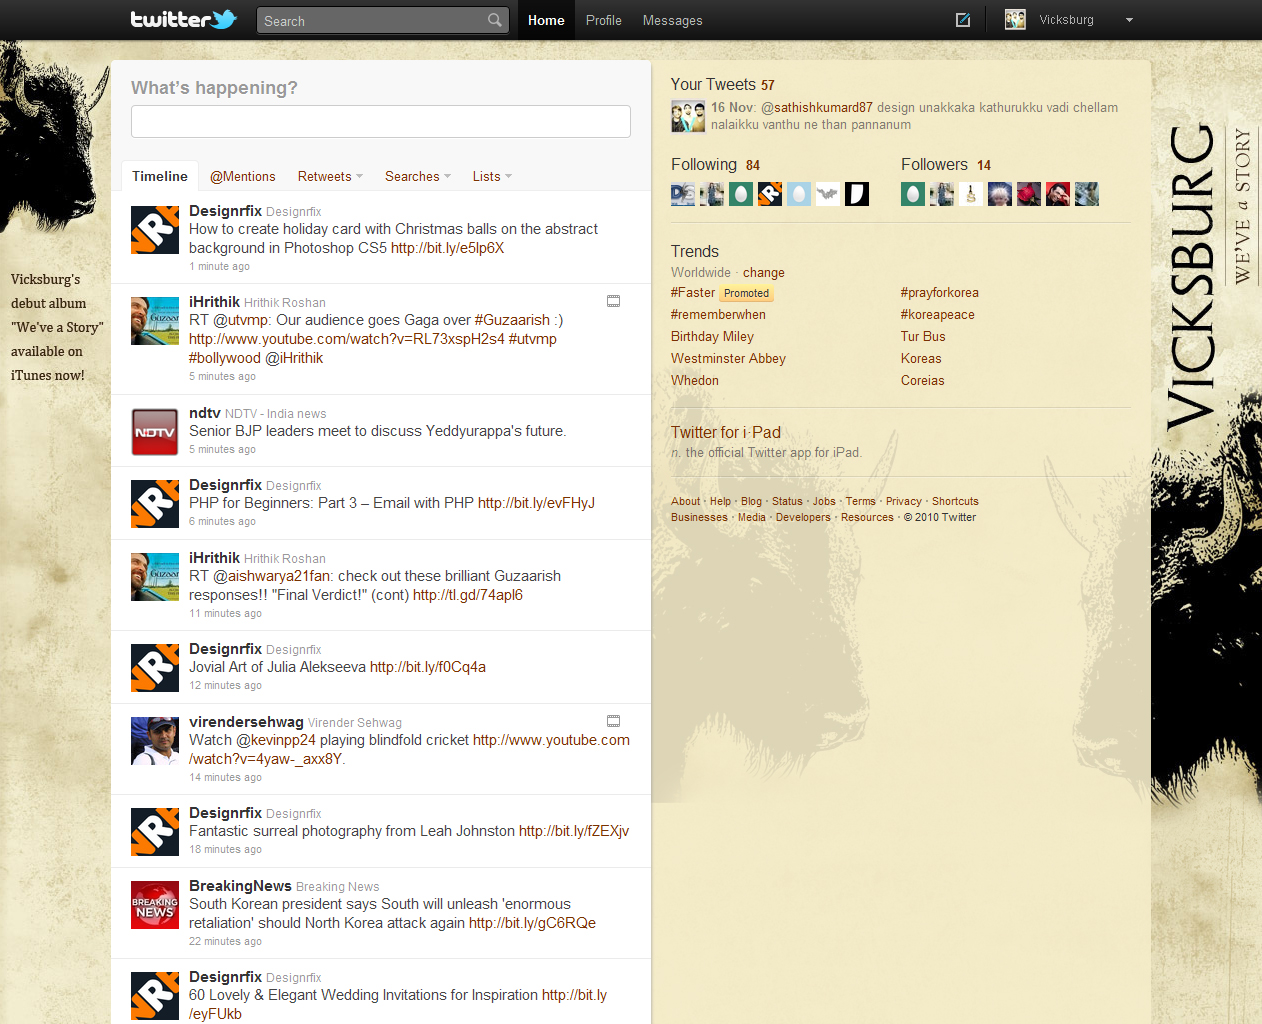Click the BreakingNews avatar icon
Image resolution: width=1262 pixels, height=1024 pixels.
click(155, 905)
